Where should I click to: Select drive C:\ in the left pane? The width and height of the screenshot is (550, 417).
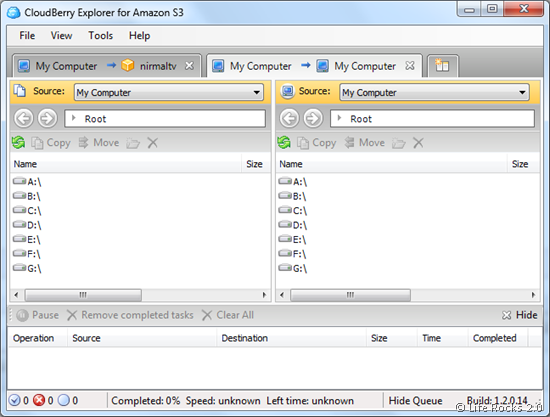click(x=27, y=210)
